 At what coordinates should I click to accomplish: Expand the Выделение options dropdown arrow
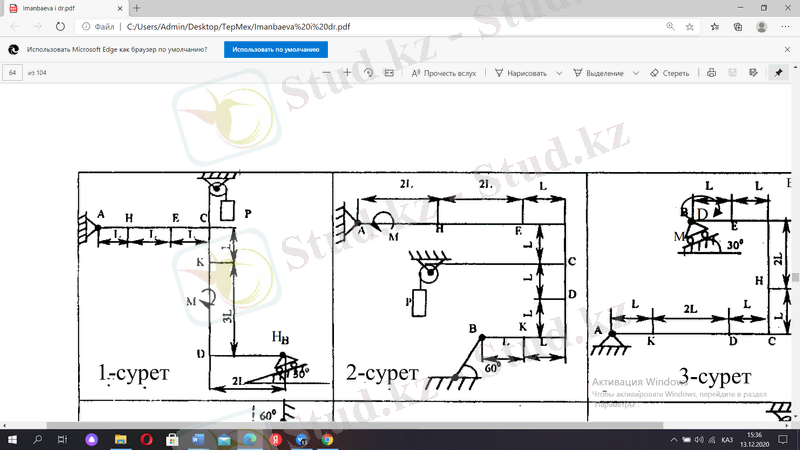pos(636,73)
